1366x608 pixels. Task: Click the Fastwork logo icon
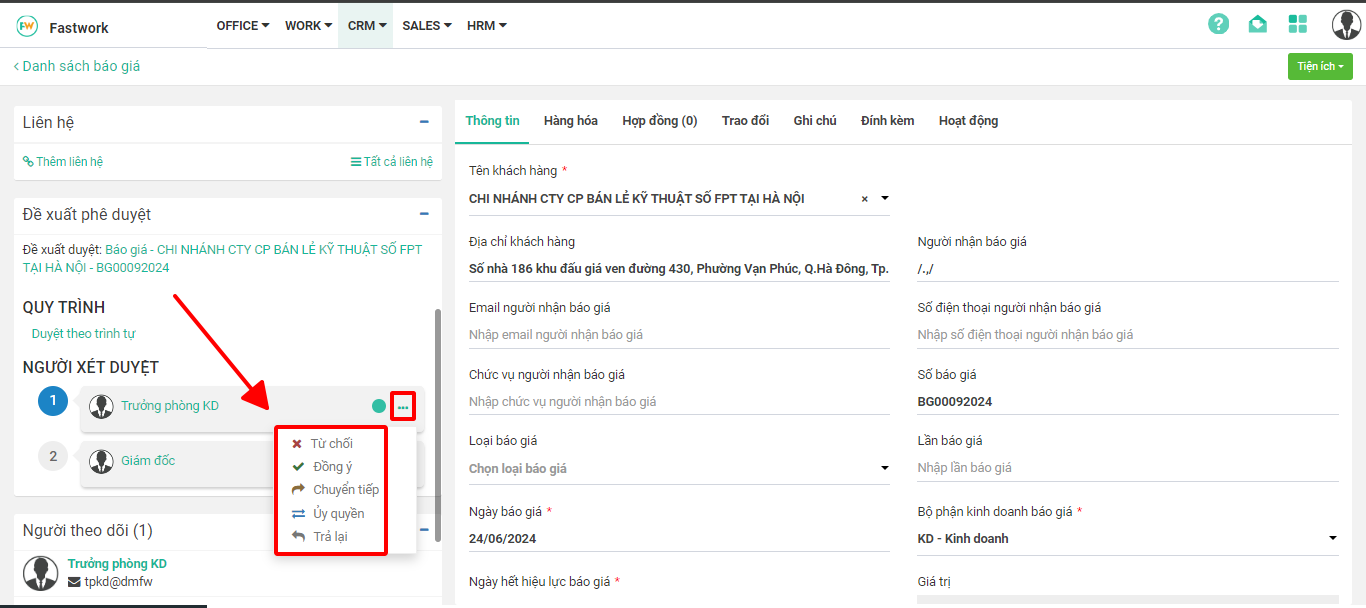(27, 26)
